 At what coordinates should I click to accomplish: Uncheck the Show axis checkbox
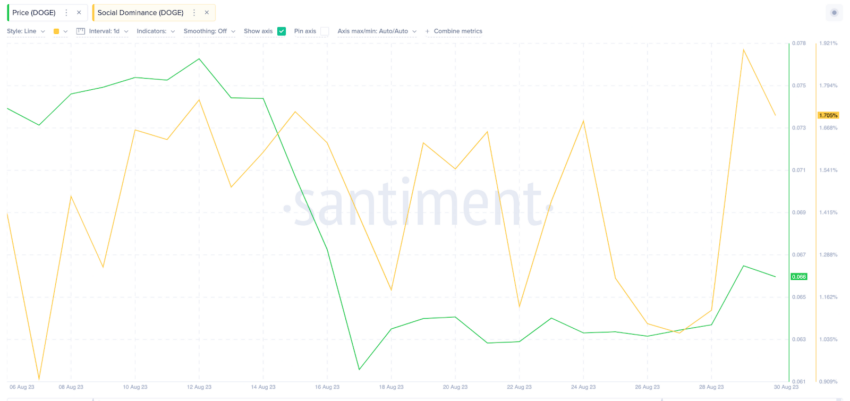[x=281, y=31]
